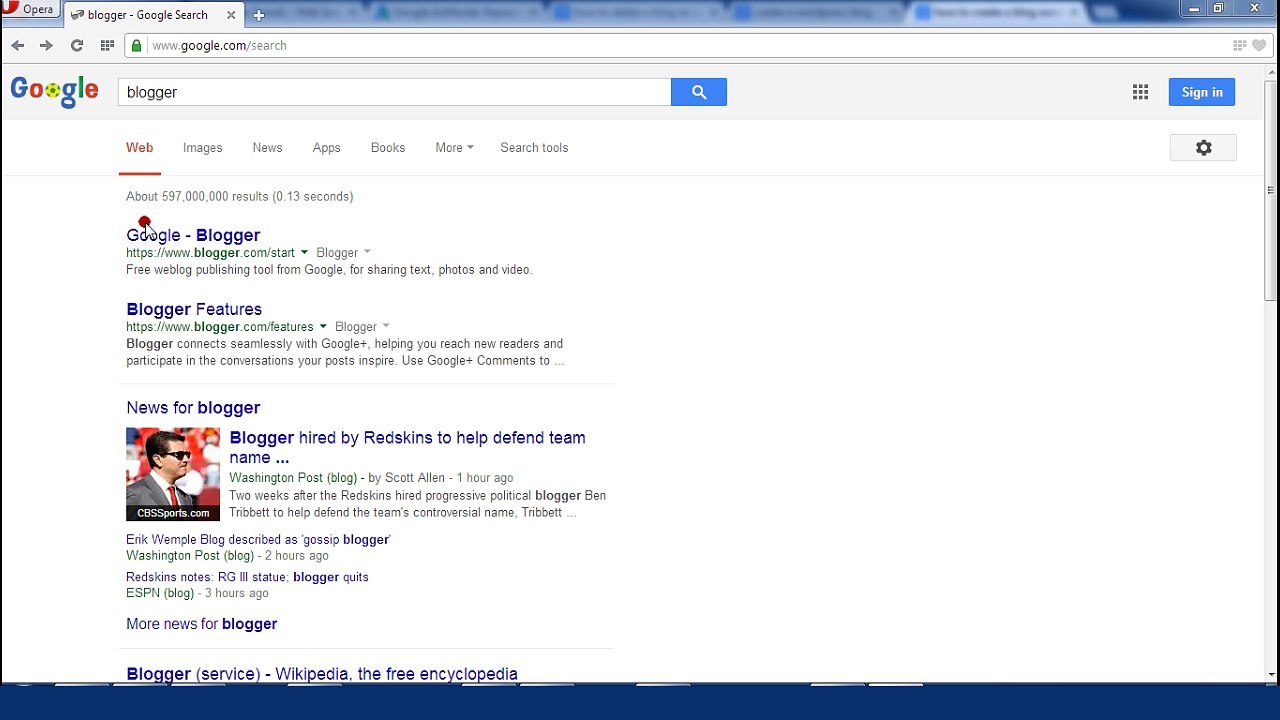Open the 'News for blogger' heading link

click(193, 408)
